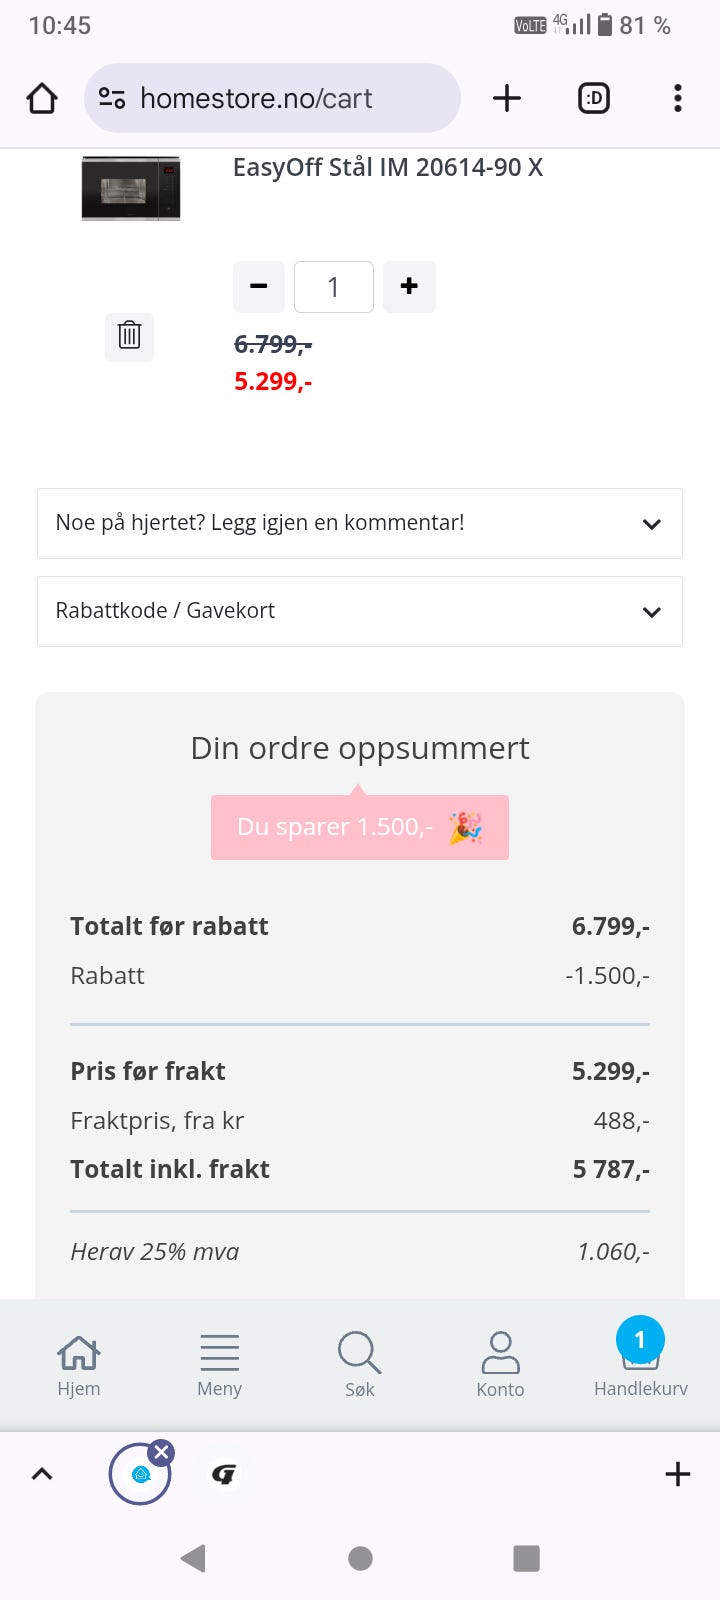This screenshot has height=1600, width=720.
Task: Click the EasyOff Stål product title link
Action: [388, 167]
